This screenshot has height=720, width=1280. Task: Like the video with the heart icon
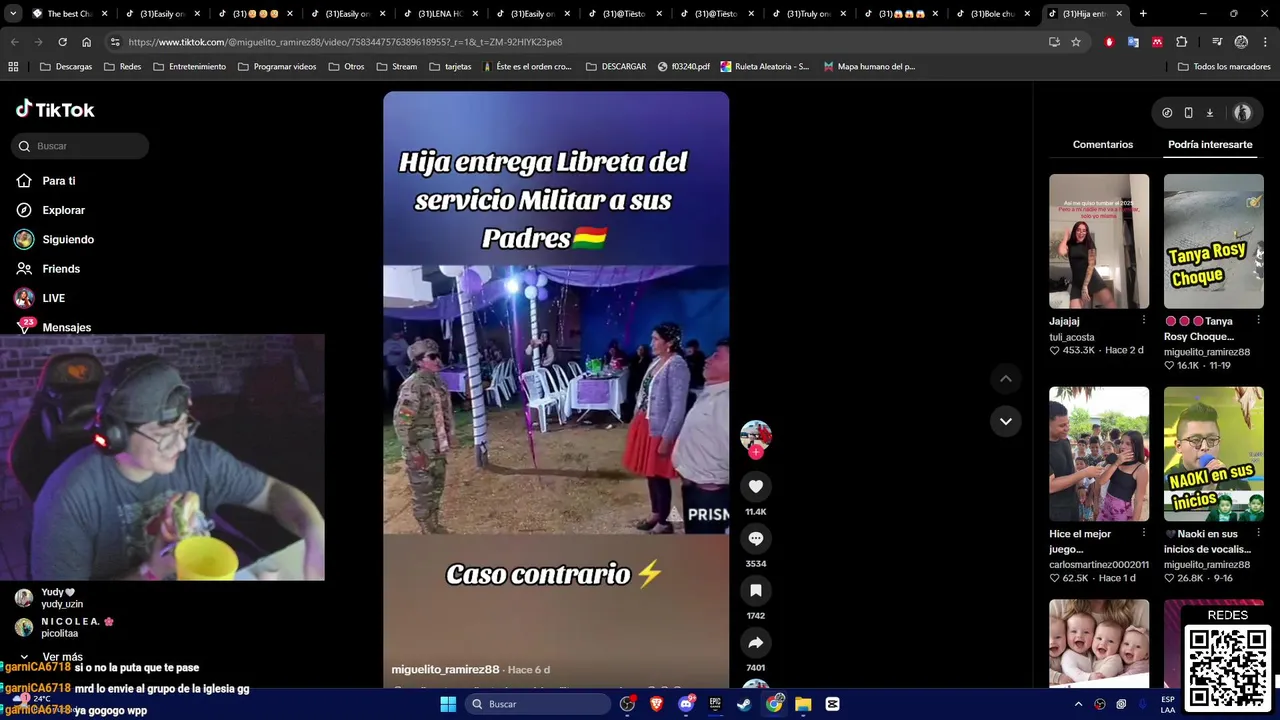(x=756, y=486)
